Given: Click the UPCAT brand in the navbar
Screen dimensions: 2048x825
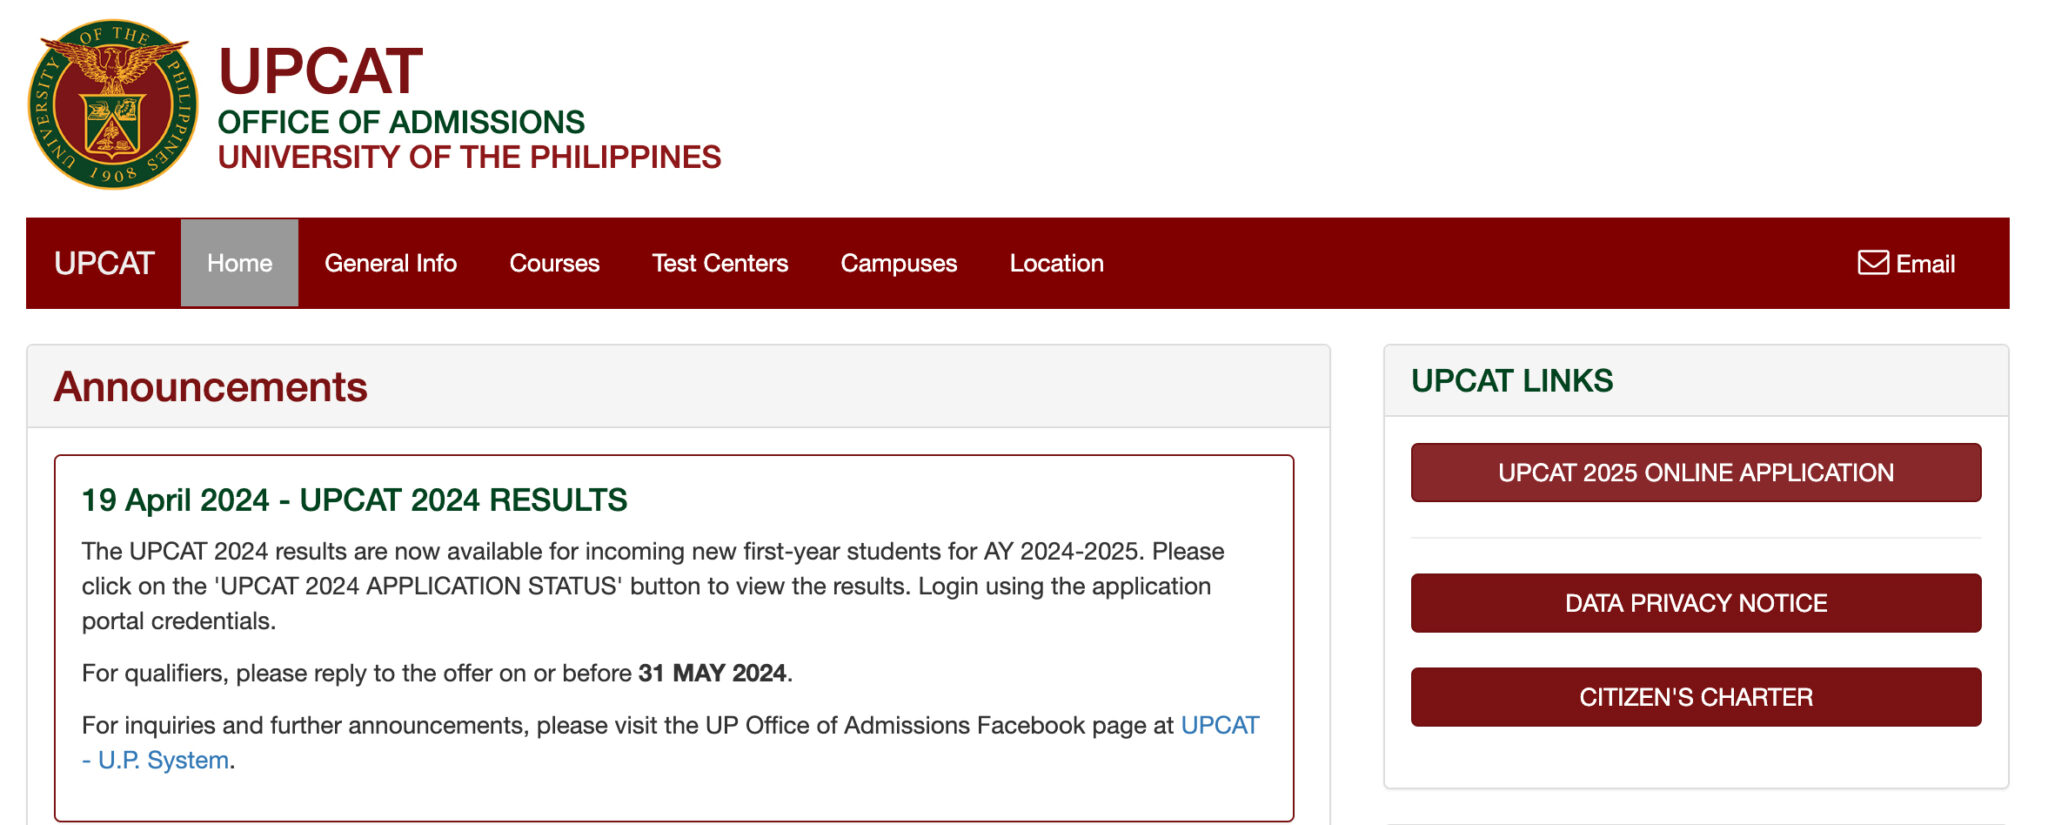Looking at the screenshot, I should pos(104,263).
